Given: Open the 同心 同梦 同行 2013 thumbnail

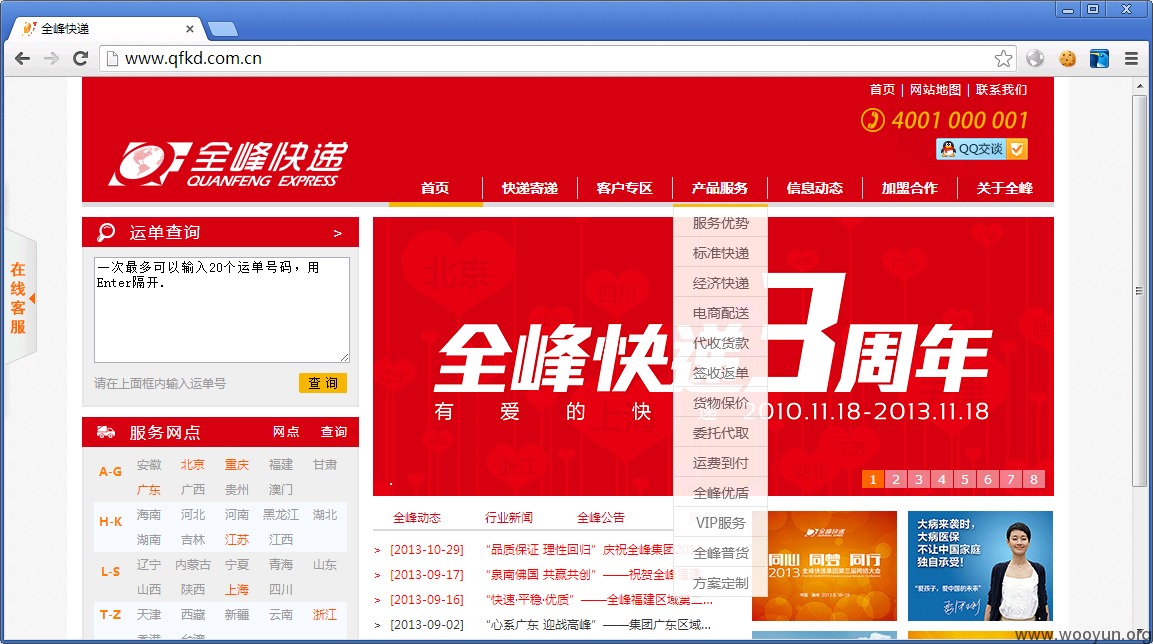Looking at the screenshot, I should [x=824, y=566].
